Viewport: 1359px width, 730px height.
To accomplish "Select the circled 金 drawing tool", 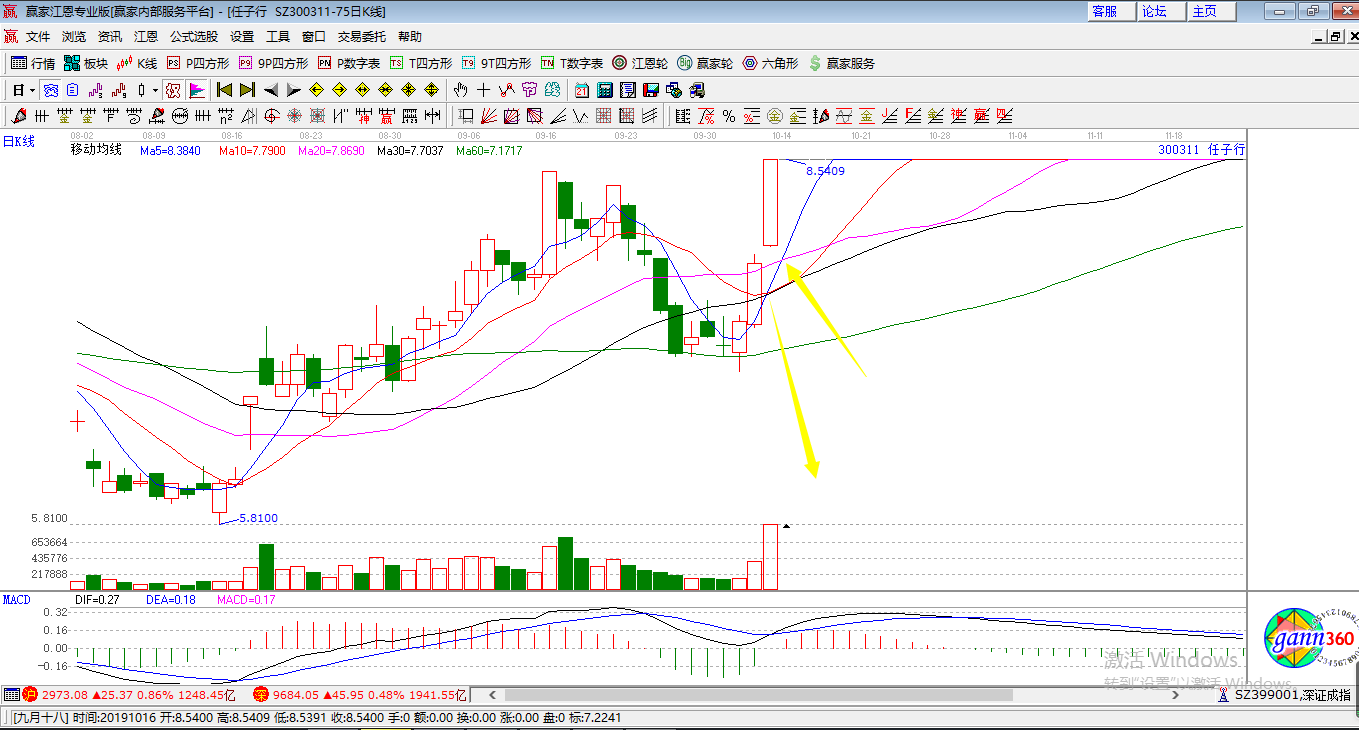I will (774, 116).
